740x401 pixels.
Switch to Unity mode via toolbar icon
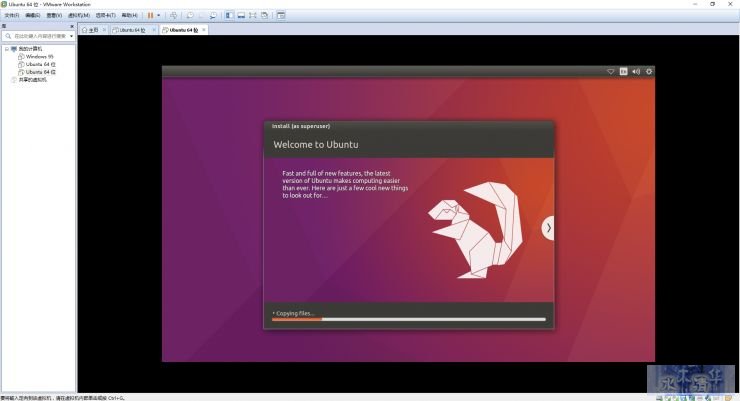coord(265,16)
